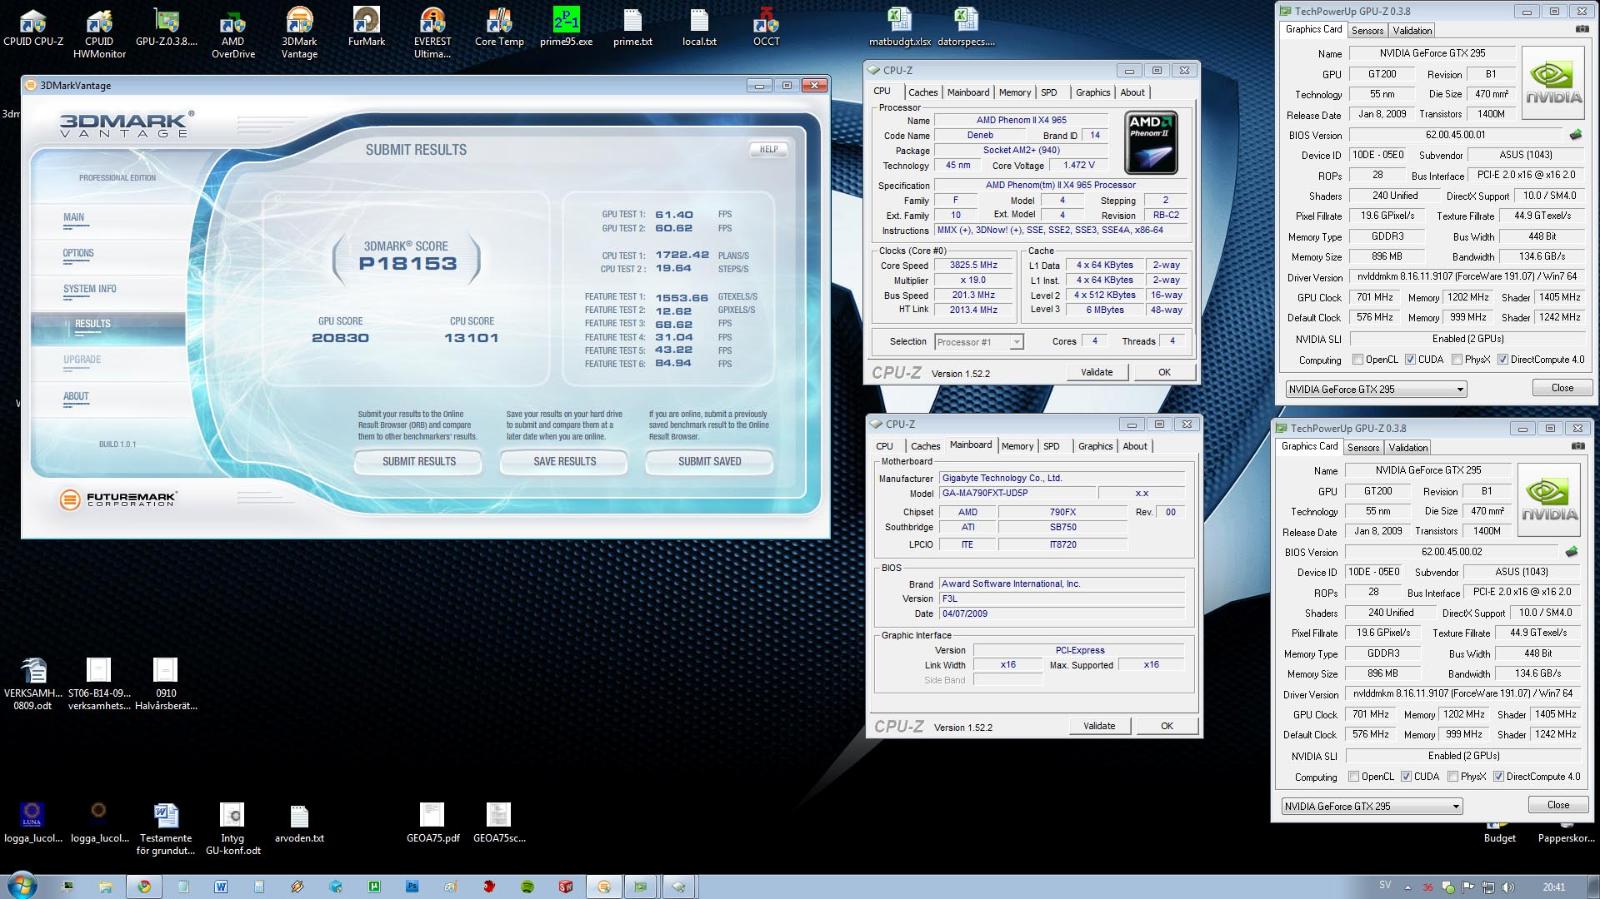This screenshot has width=1600, height=899.
Task: Click Validate in the CPU-Z CPU window
Action: point(1097,372)
